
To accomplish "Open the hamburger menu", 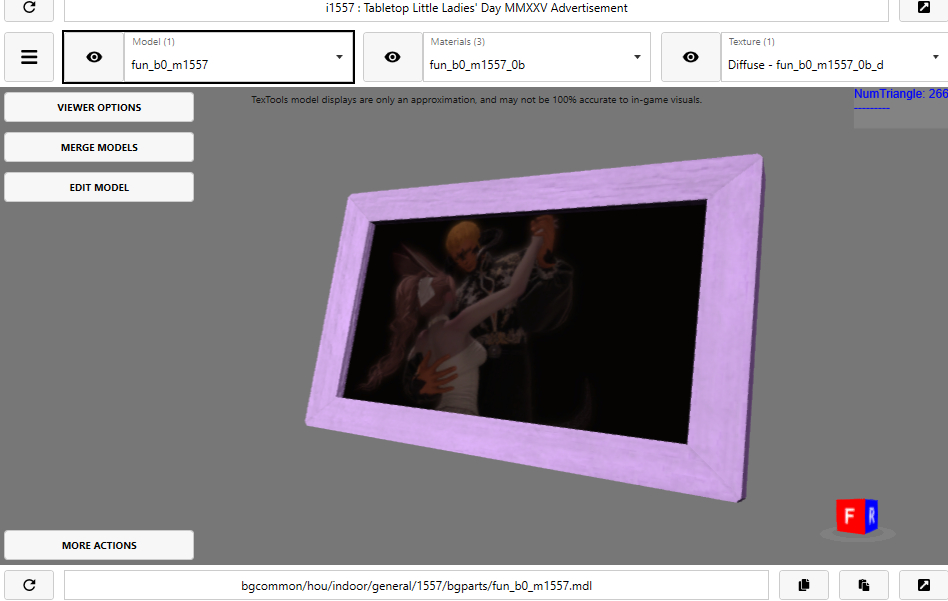I will click(x=29, y=57).
